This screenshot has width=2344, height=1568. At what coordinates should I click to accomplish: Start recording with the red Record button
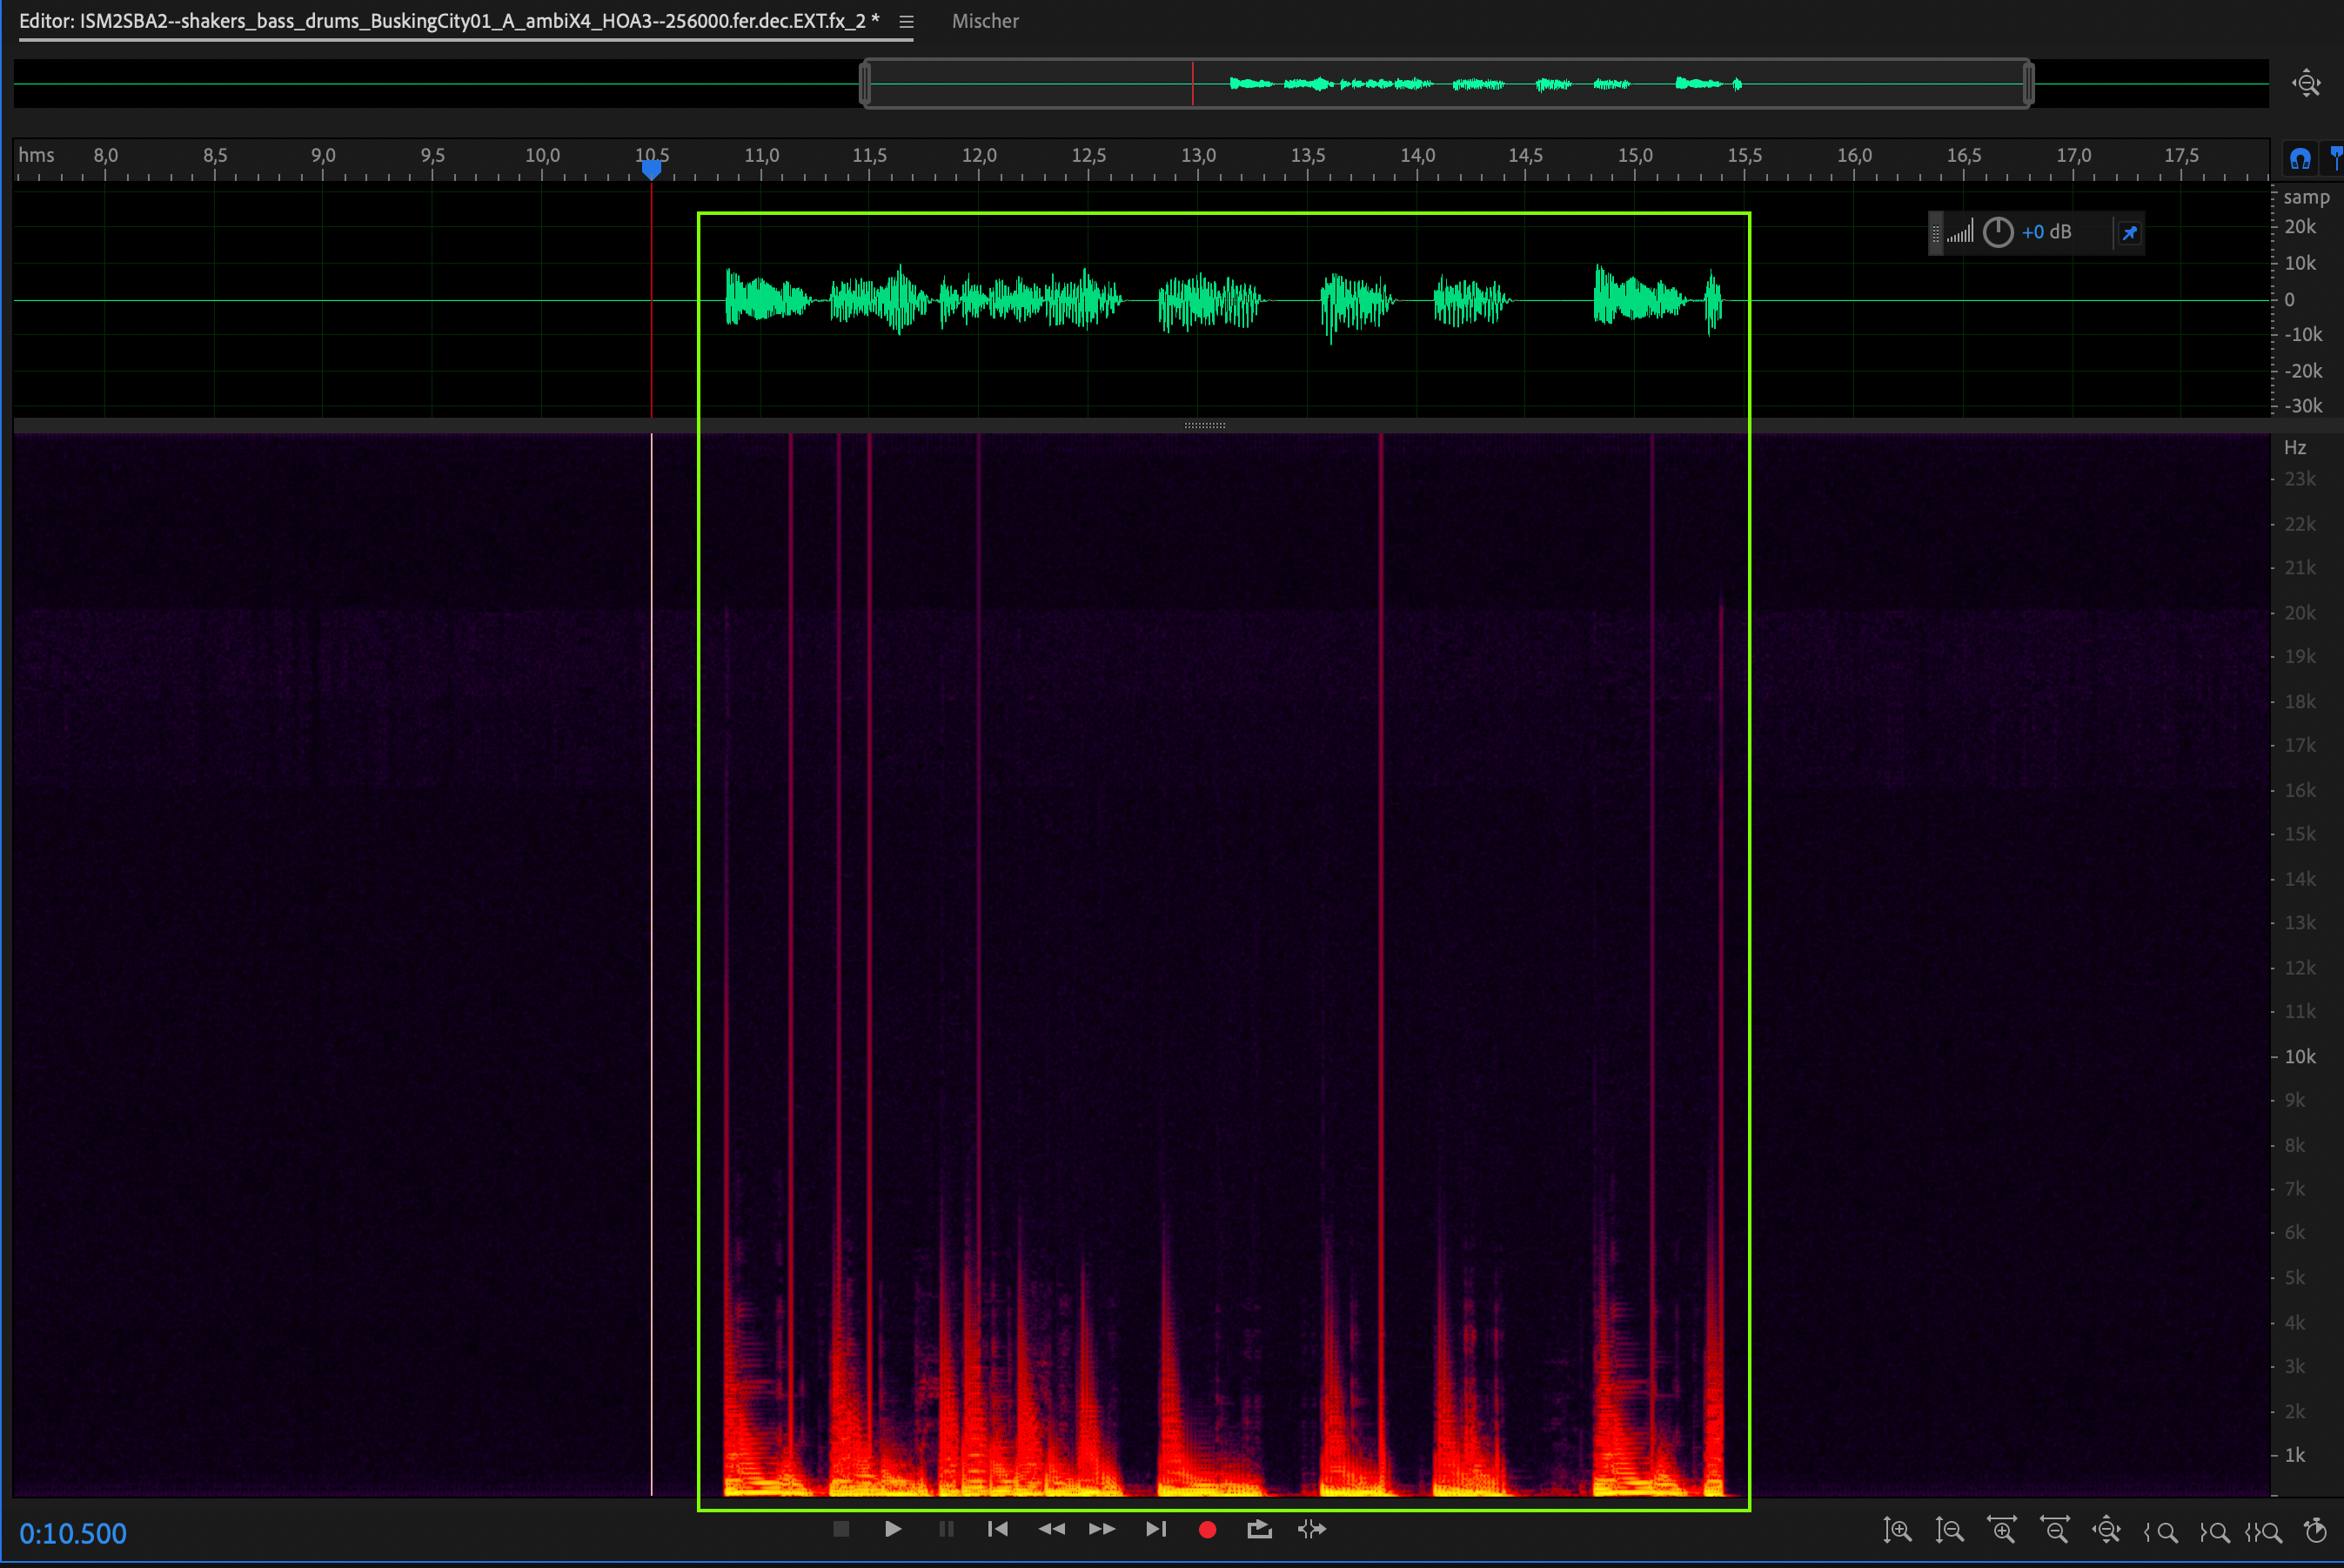click(x=1207, y=1529)
